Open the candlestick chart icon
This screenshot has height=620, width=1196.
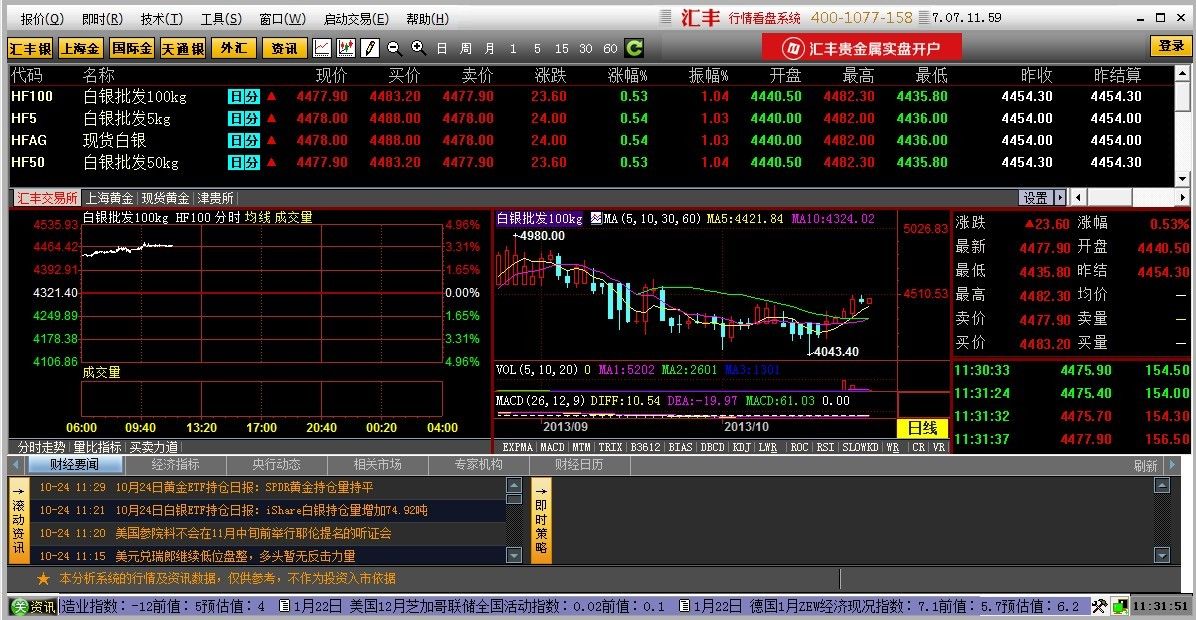click(x=346, y=48)
